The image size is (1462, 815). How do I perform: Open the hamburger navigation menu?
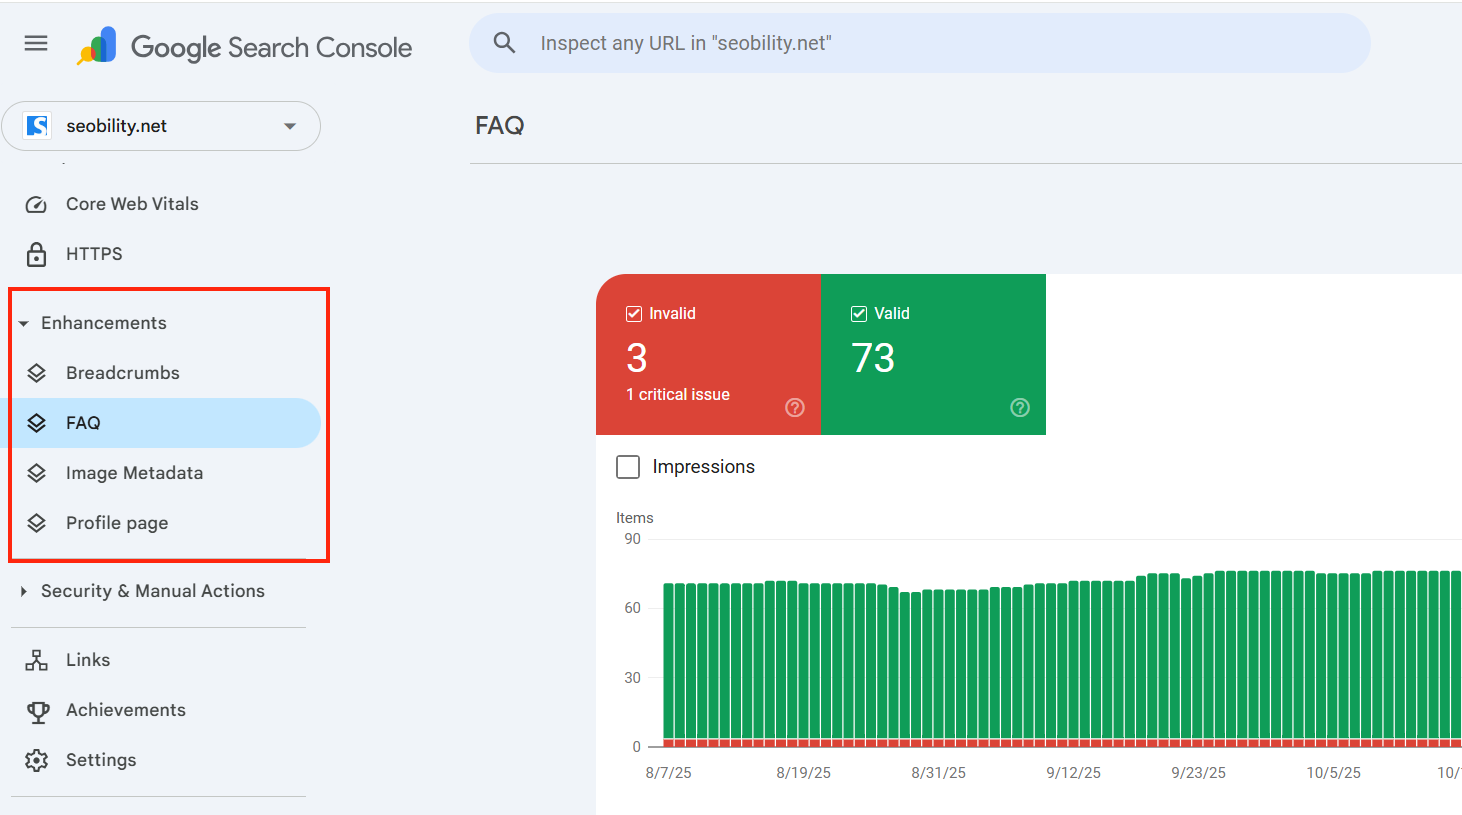pyautogui.click(x=35, y=43)
